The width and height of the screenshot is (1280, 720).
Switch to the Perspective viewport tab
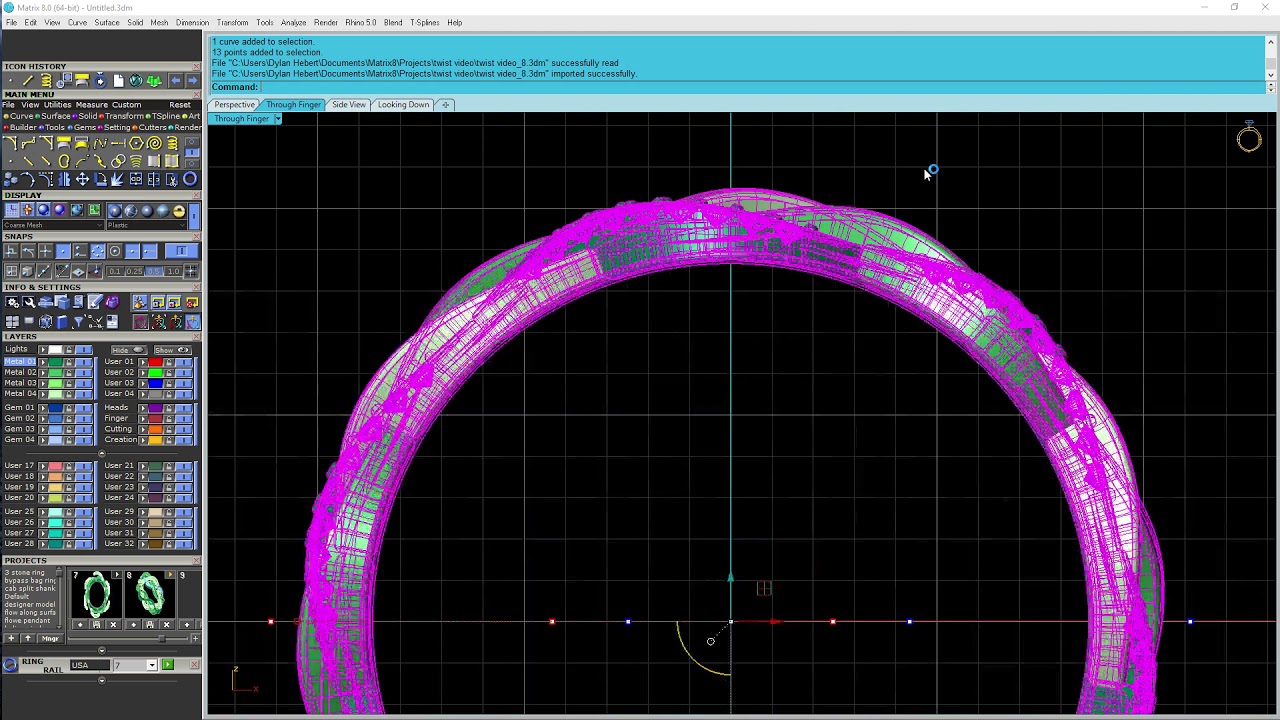click(234, 104)
